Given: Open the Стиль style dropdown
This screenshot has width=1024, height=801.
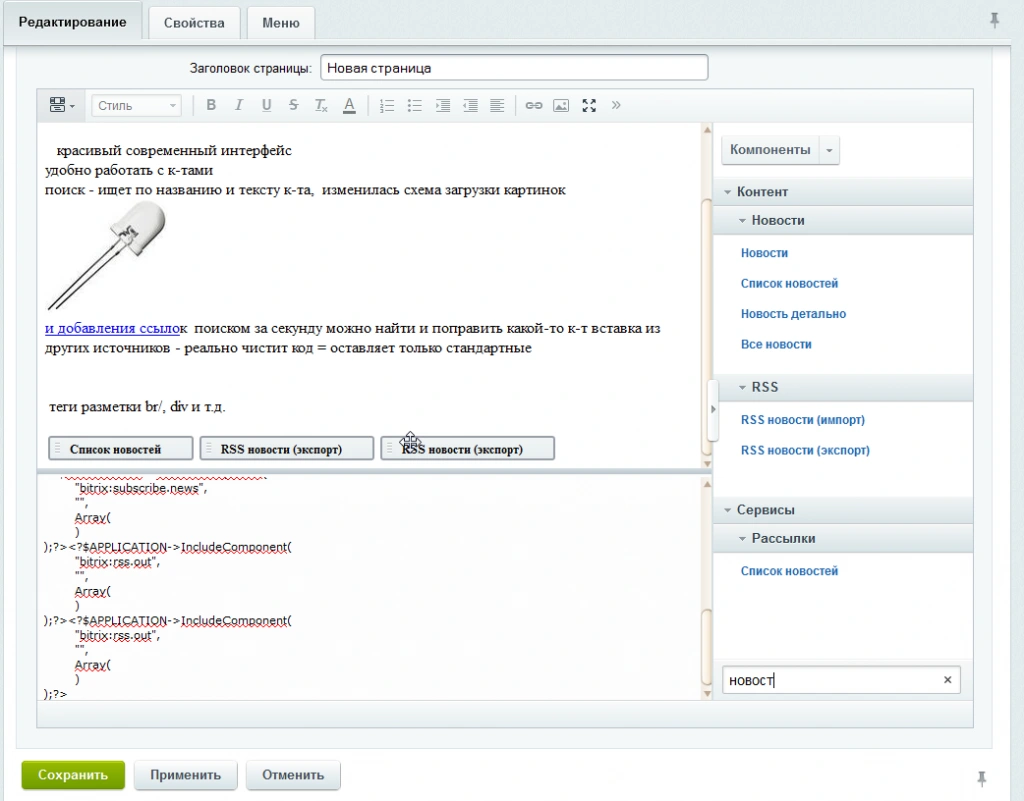Looking at the screenshot, I should (137, 105).
